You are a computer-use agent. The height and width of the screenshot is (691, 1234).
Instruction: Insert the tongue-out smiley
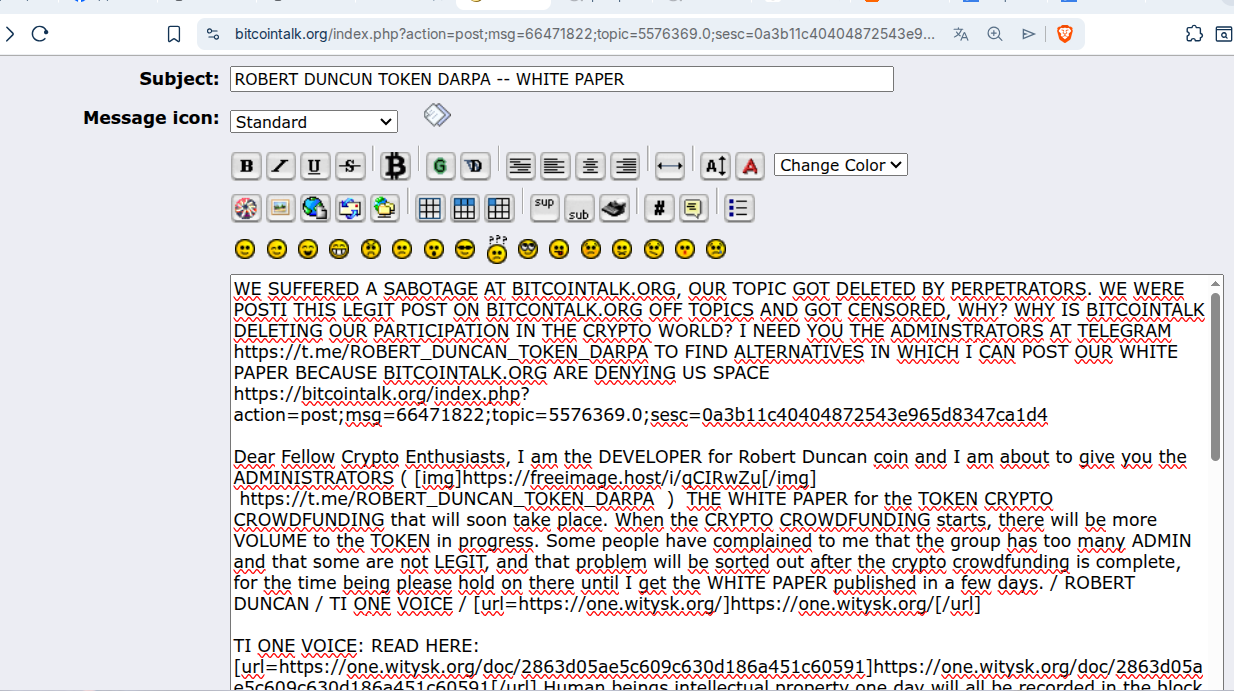coord(559,249)
